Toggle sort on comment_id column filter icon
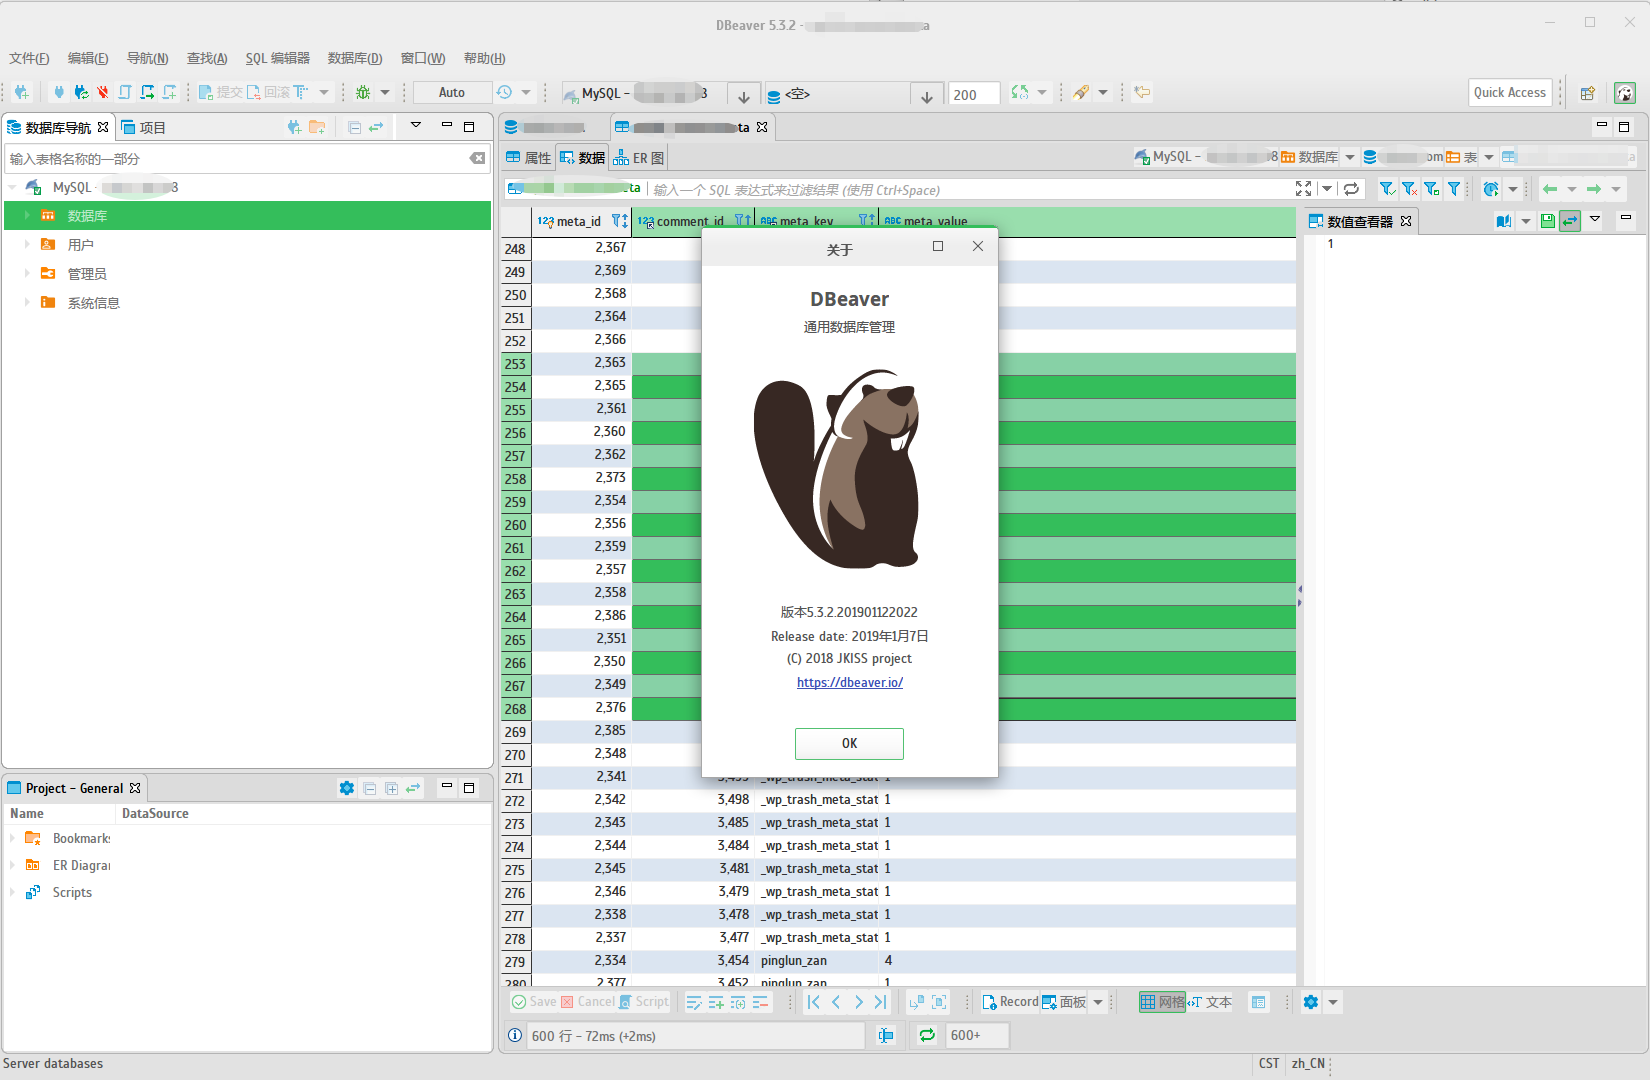This screenshot has height=1080, width=1650. coord(742,220)
